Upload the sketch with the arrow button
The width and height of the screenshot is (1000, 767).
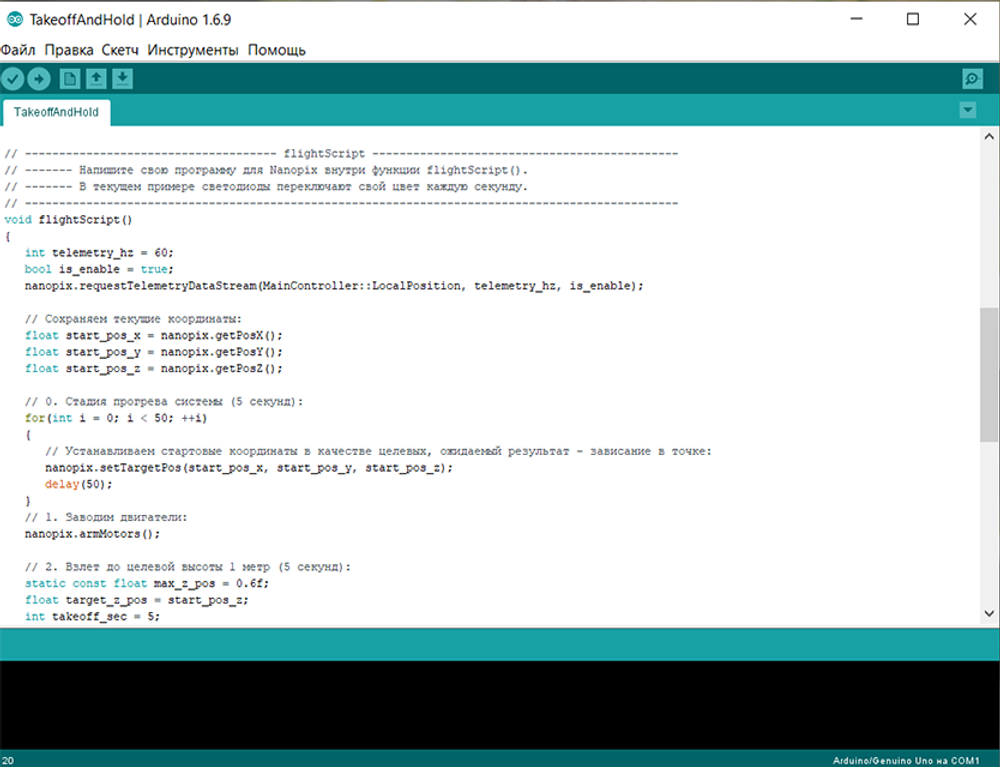coord(38,78)
